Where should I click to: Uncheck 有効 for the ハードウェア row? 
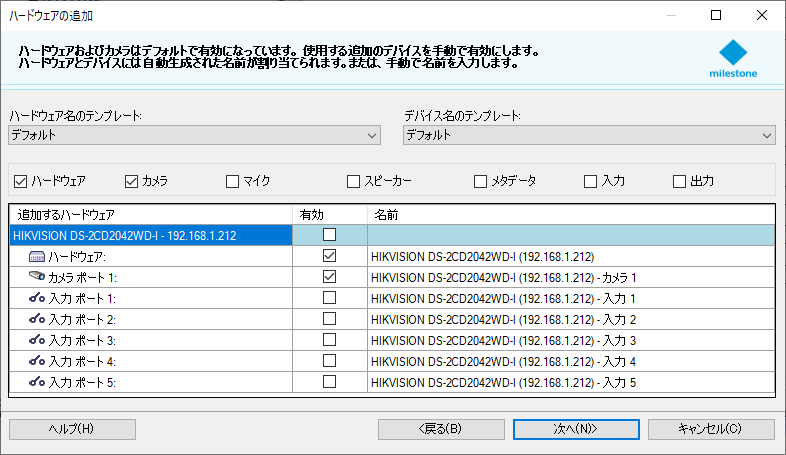click(x=329, y=256)
